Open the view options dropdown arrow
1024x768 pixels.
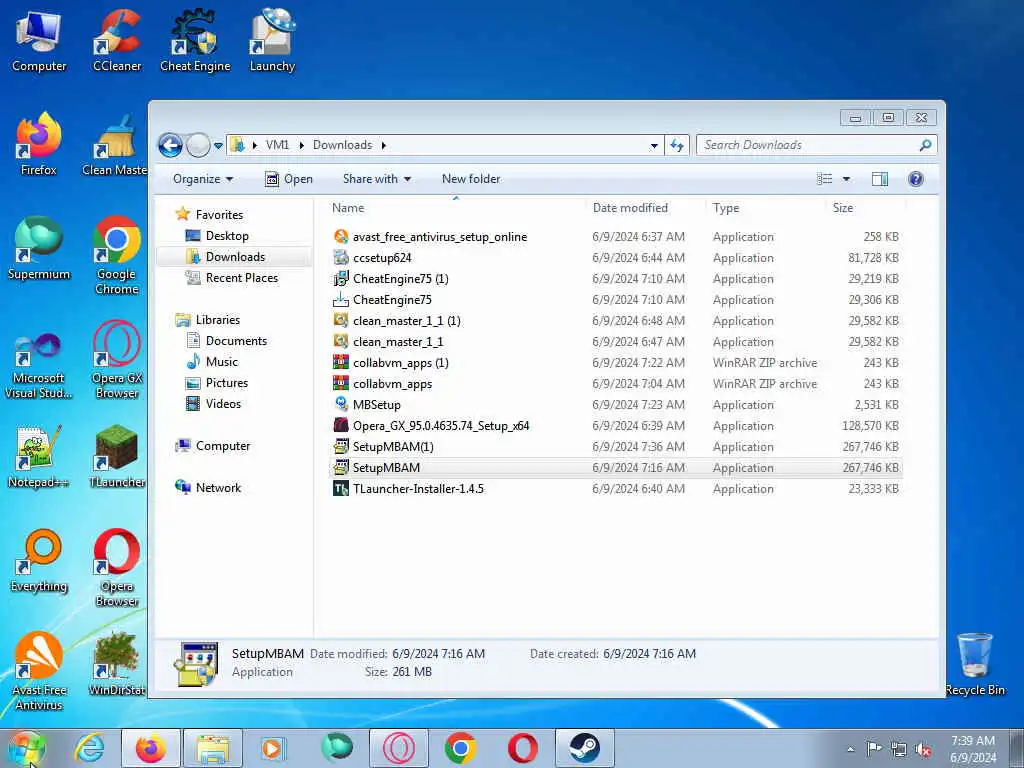click(x=846, y=179)
